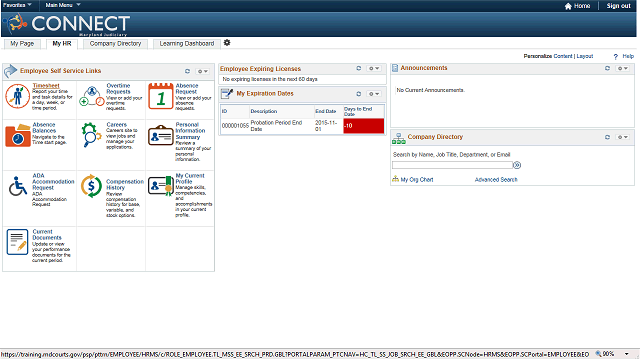
Task: Open the Overtime Requests icon
Action: point(92,96)
